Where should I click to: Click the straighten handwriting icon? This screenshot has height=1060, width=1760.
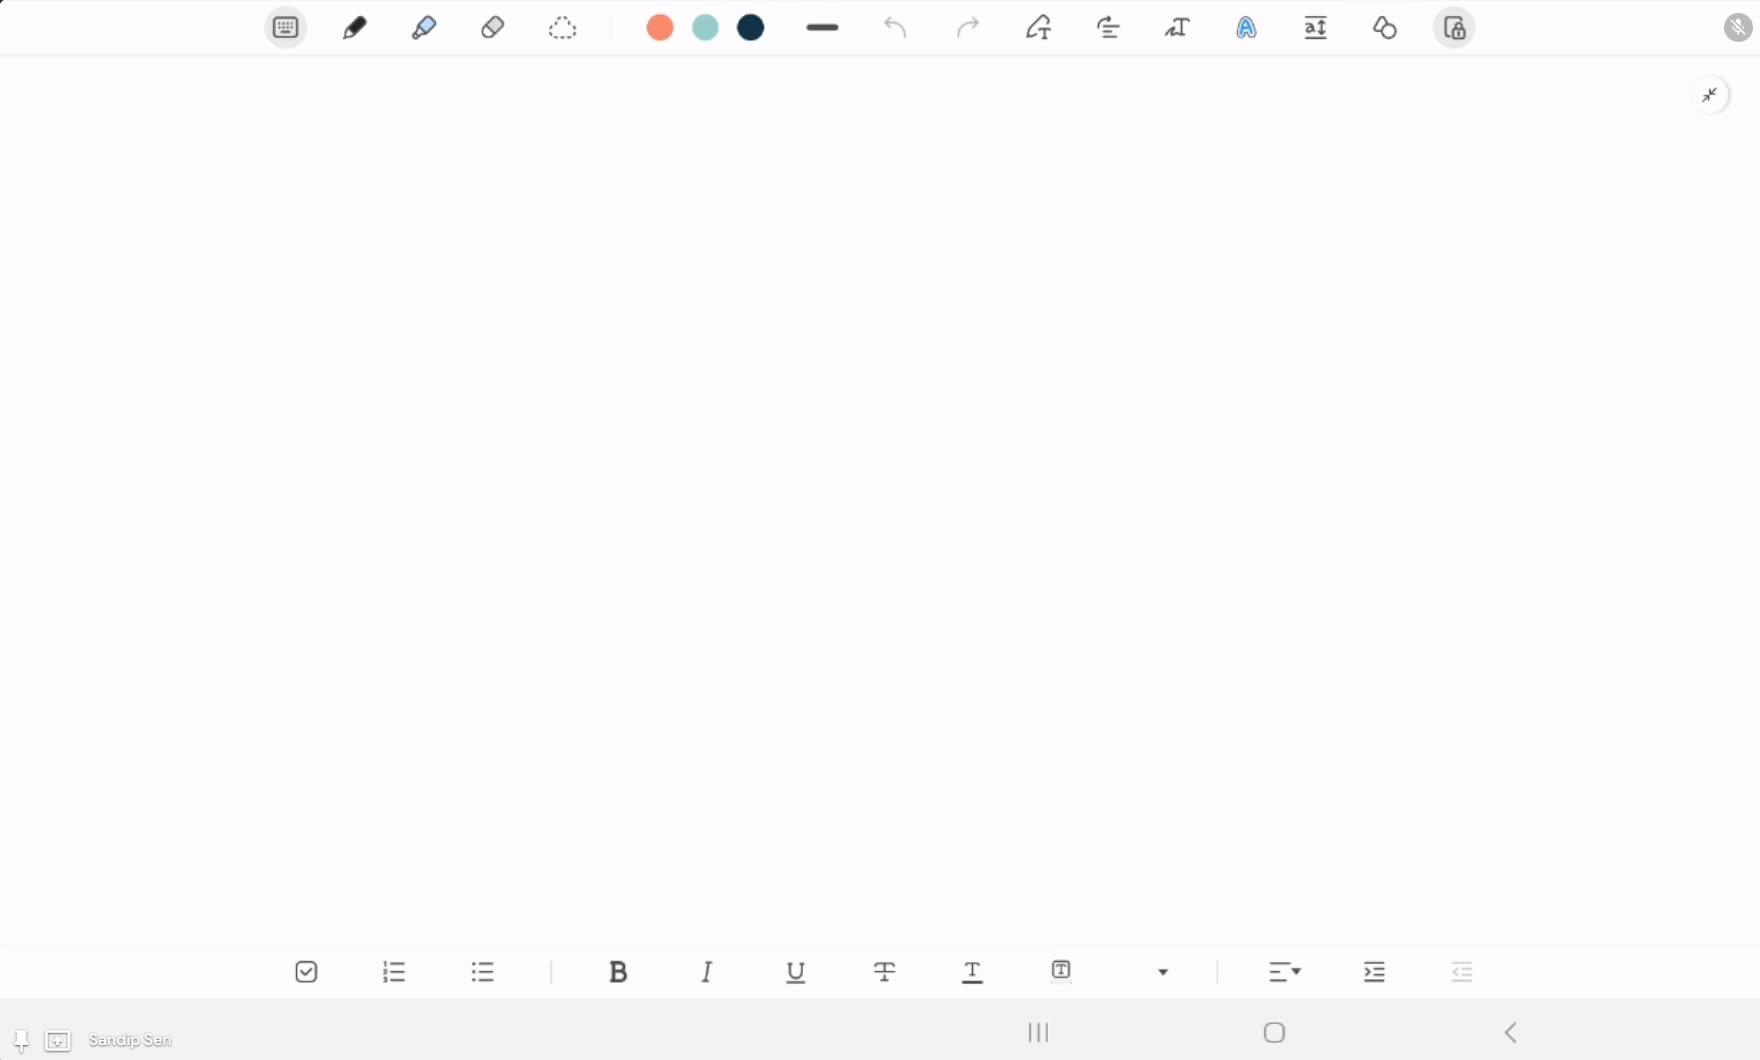coord(1108,28)
